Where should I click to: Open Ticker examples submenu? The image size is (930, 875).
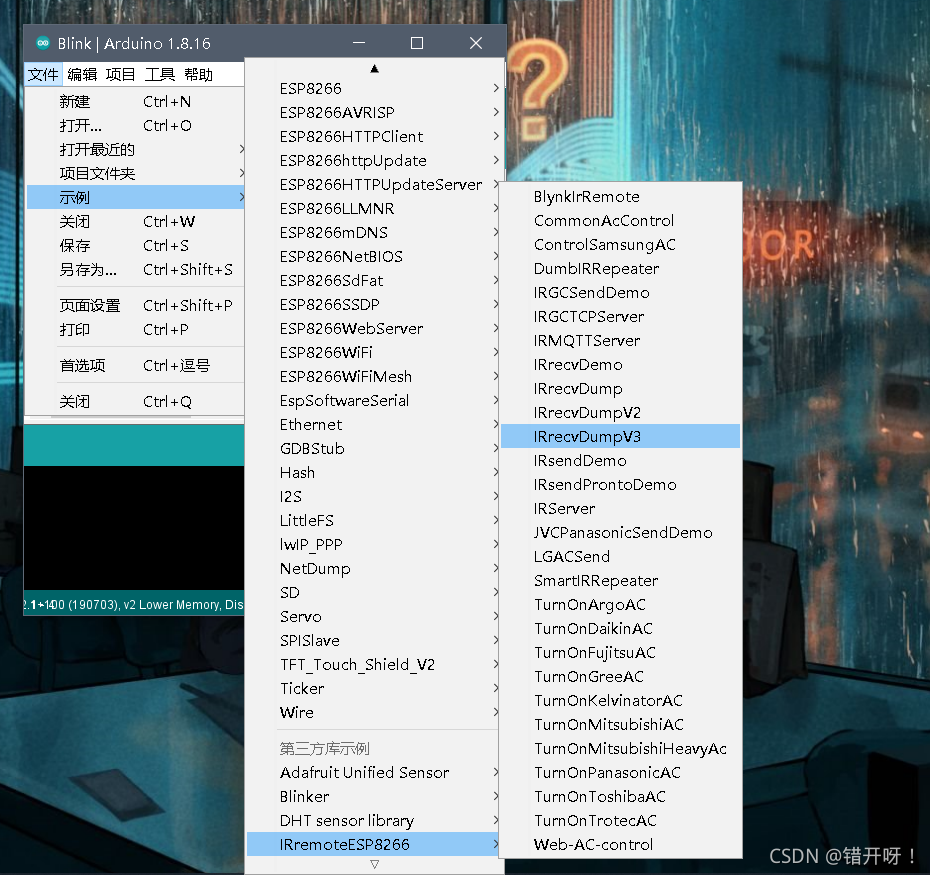(374, 689)
